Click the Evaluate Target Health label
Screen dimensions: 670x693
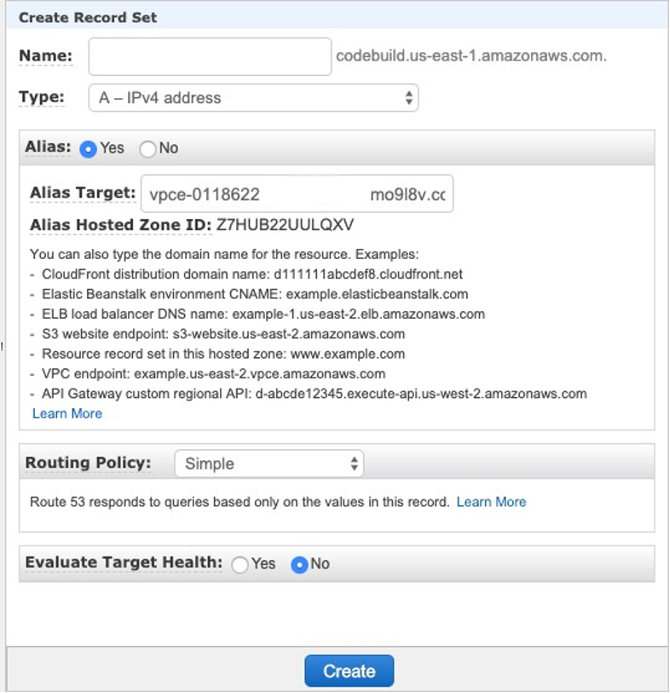click(124, 563)
